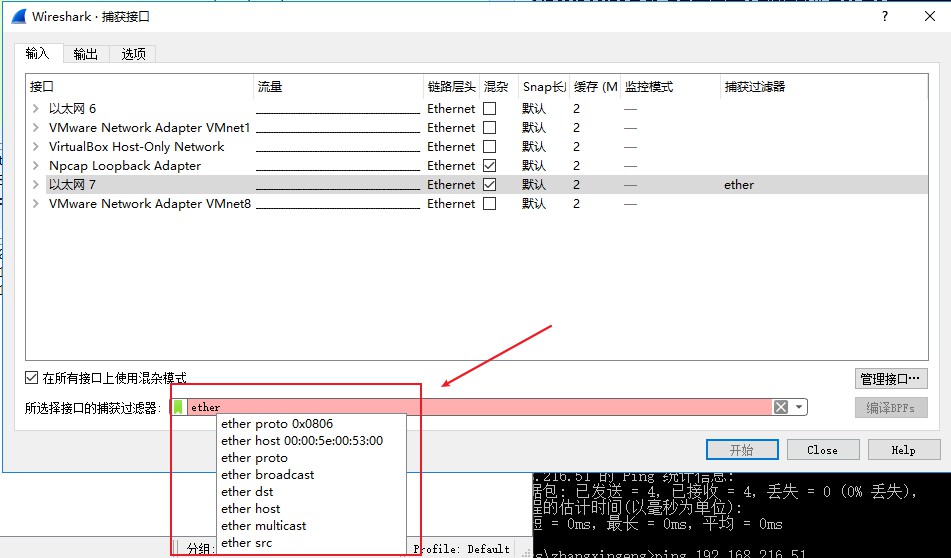Click the green bookmark icon in capture filter
The image size is (951, 558).
(x=178, y=407)
